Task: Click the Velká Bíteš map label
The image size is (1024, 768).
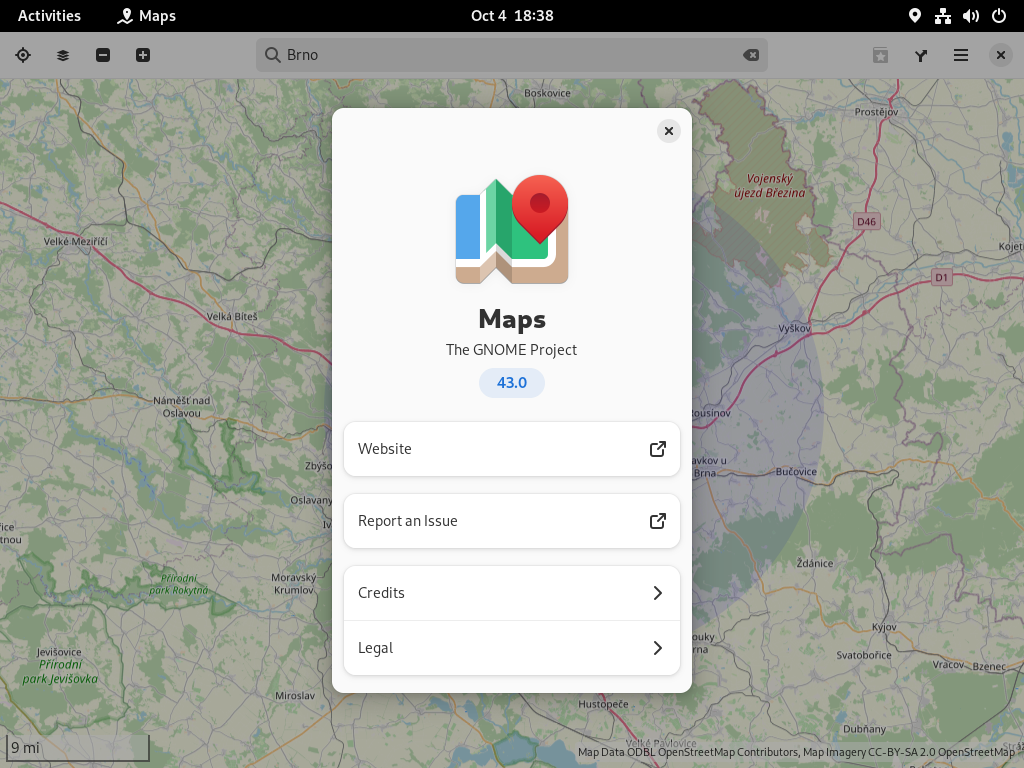Action: [x=232, y=316]
